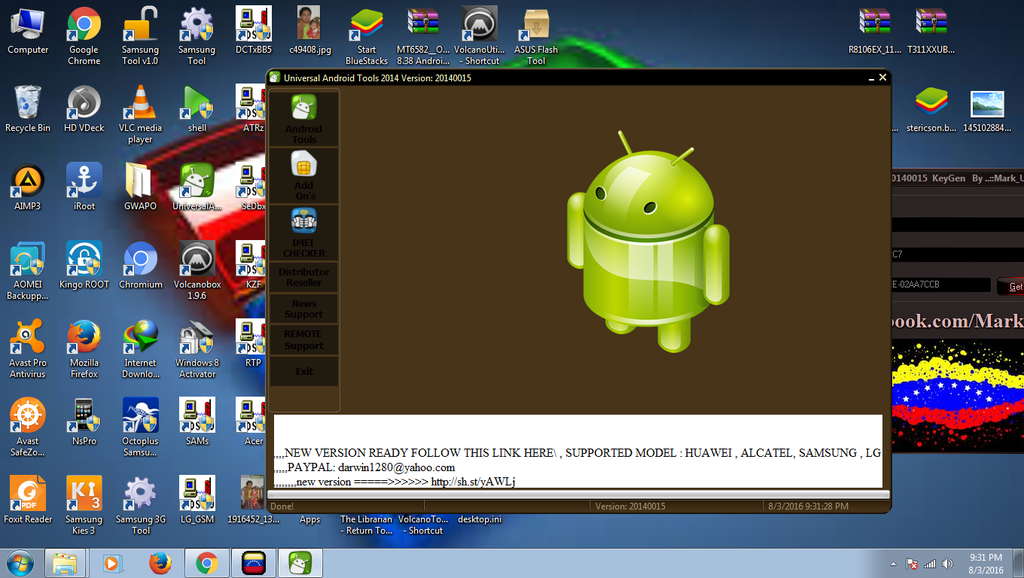Click the sh.st new version link
Image resolution: width=1024 pixels, height=578 pixels.
[473, 482]
